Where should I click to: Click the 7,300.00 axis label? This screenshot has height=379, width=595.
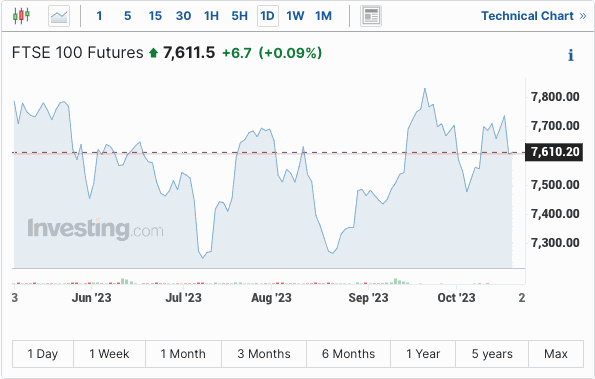pyautogui.click(x=555, y=243)
